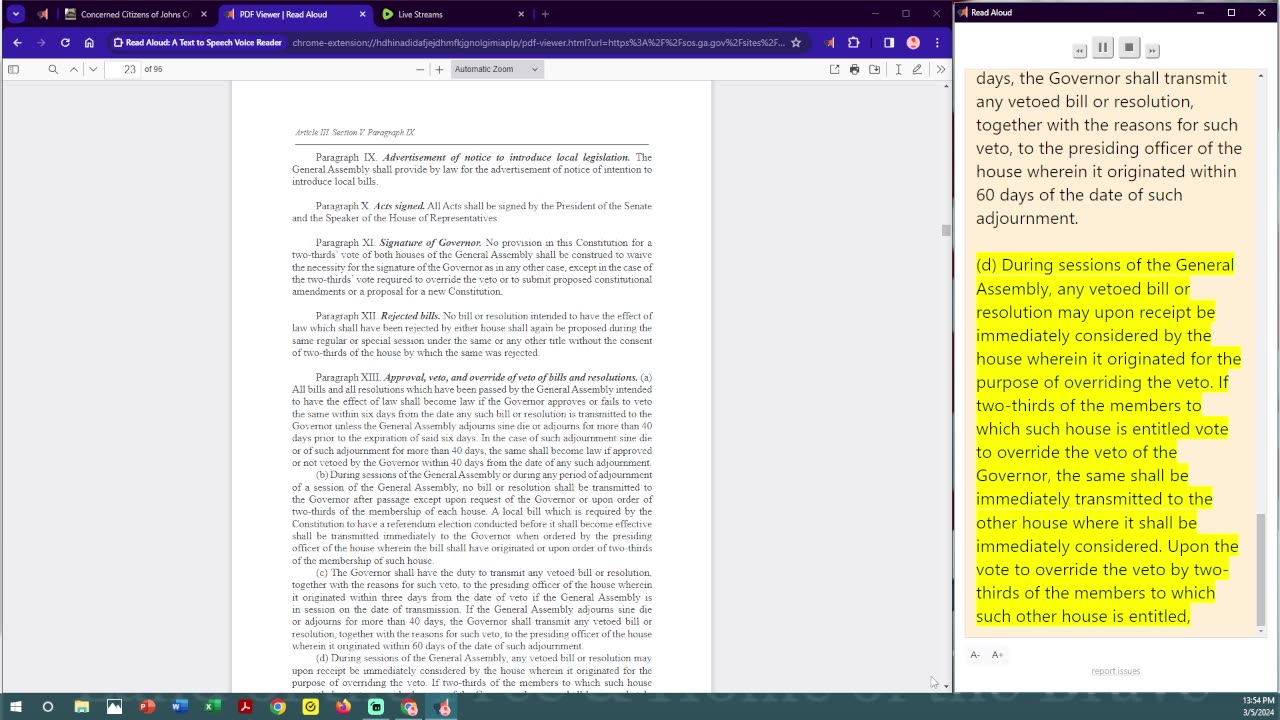1280x720 pixels.
Task: Open the Automatic Zoom dropdown
Action: click(x=496, y=69)
